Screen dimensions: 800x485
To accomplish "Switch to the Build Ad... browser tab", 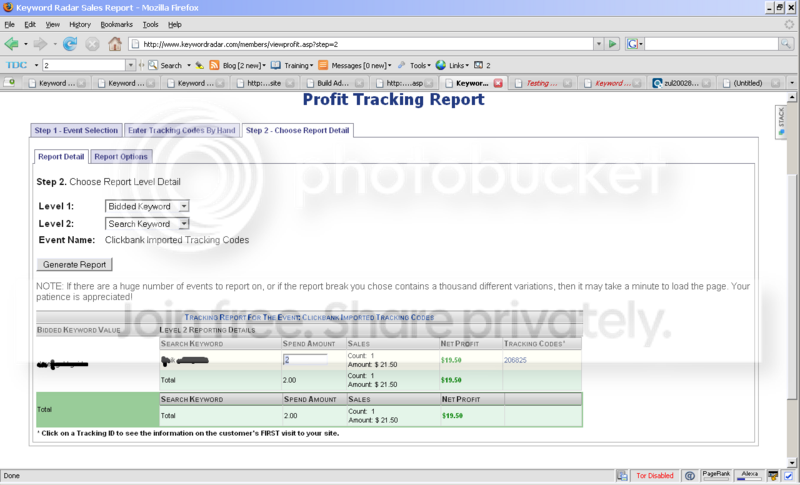I will coord(335,83).
